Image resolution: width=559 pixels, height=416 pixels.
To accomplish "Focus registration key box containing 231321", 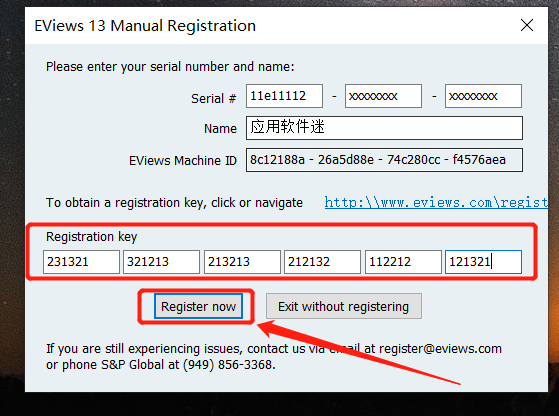I will coord(81,262).
